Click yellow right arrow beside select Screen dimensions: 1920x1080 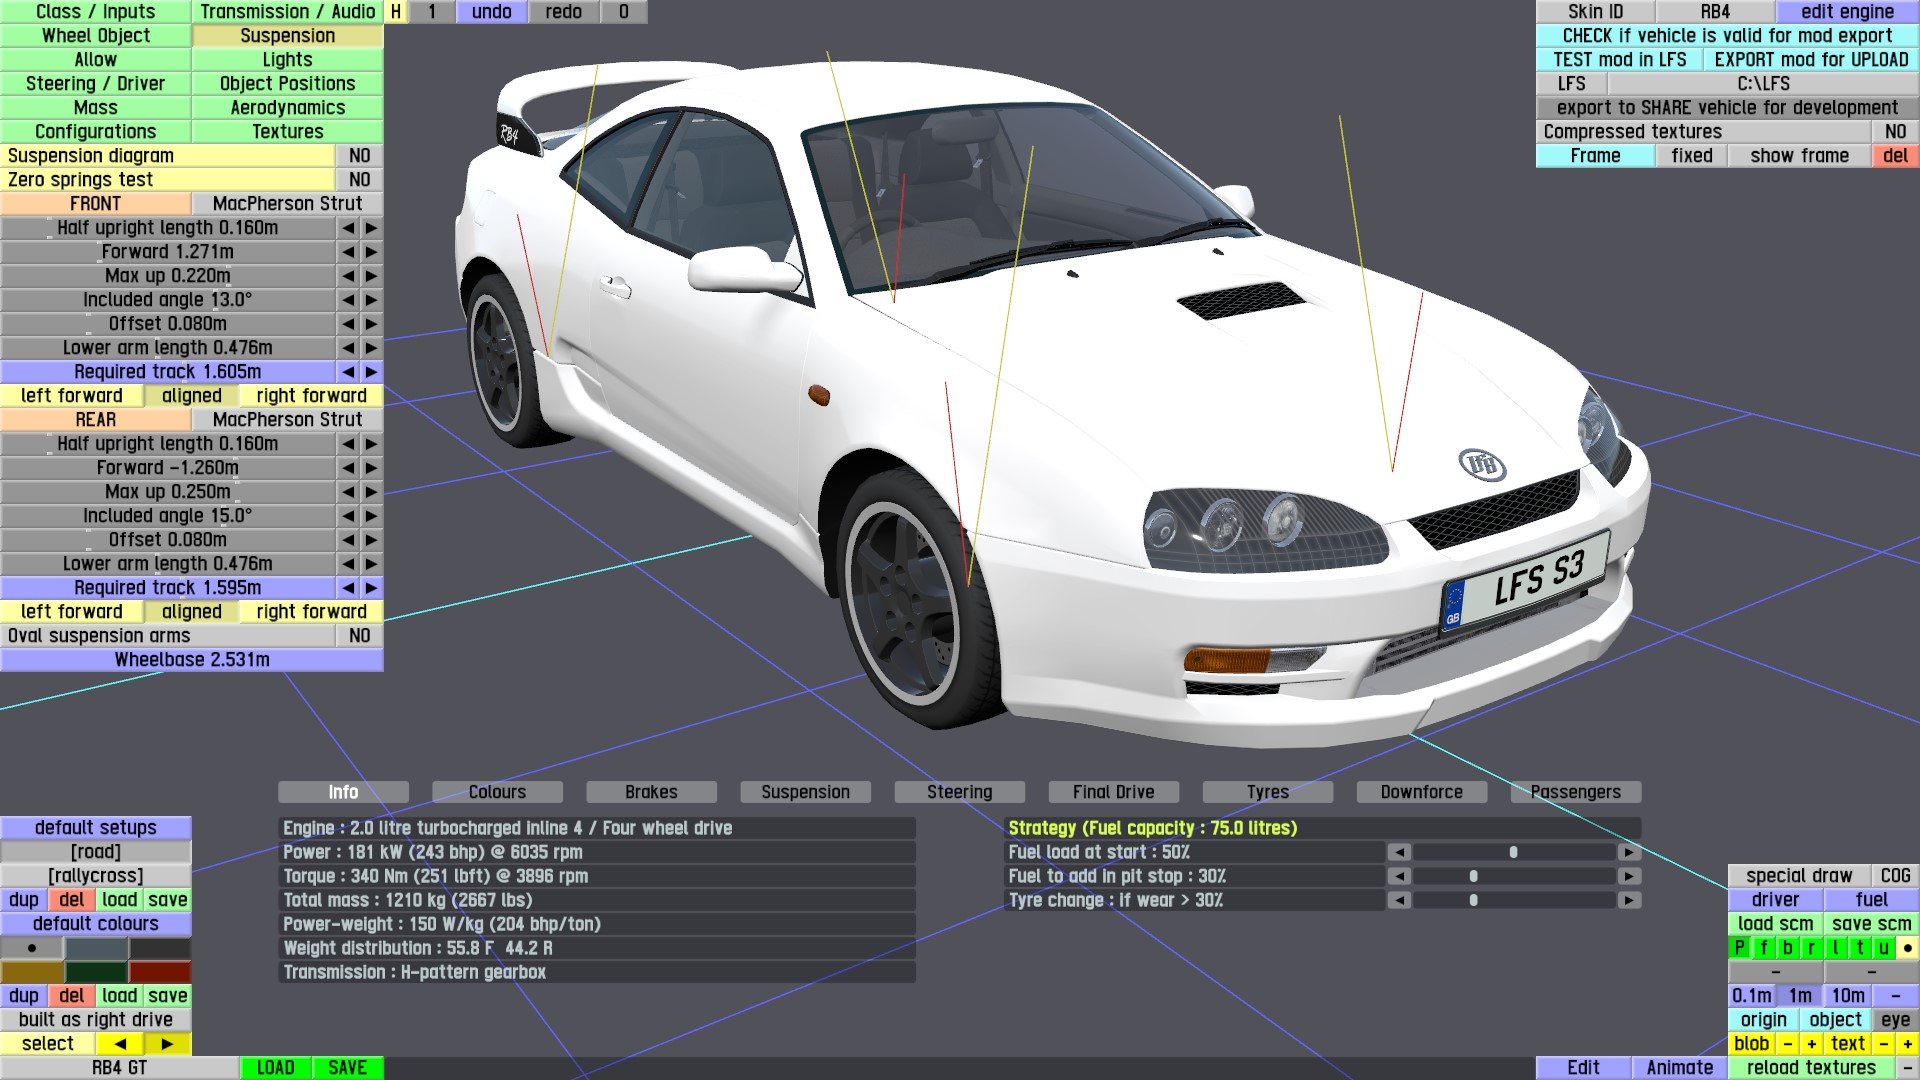click(x=167, y=1044)
